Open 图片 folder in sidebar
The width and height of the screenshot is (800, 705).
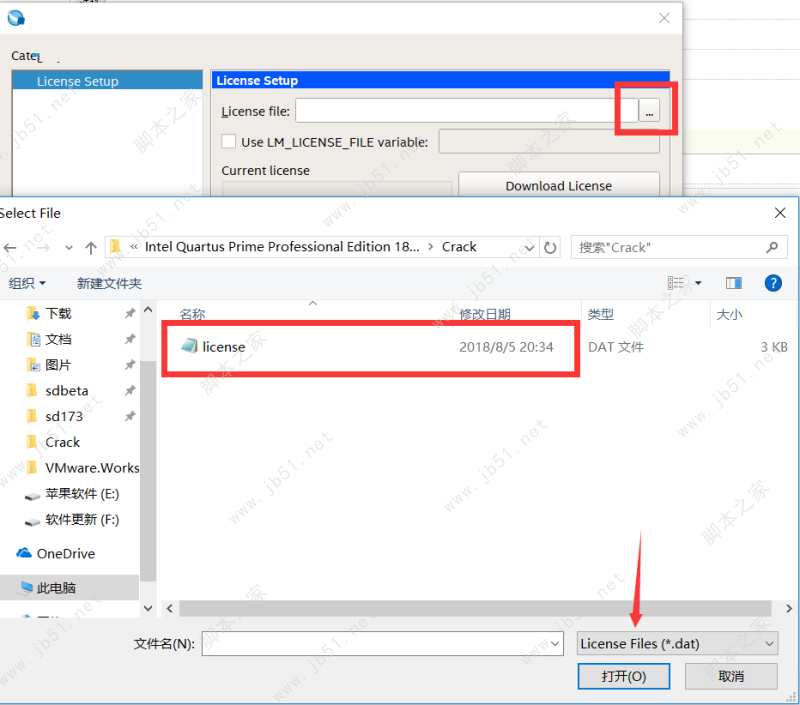[58, 365]
